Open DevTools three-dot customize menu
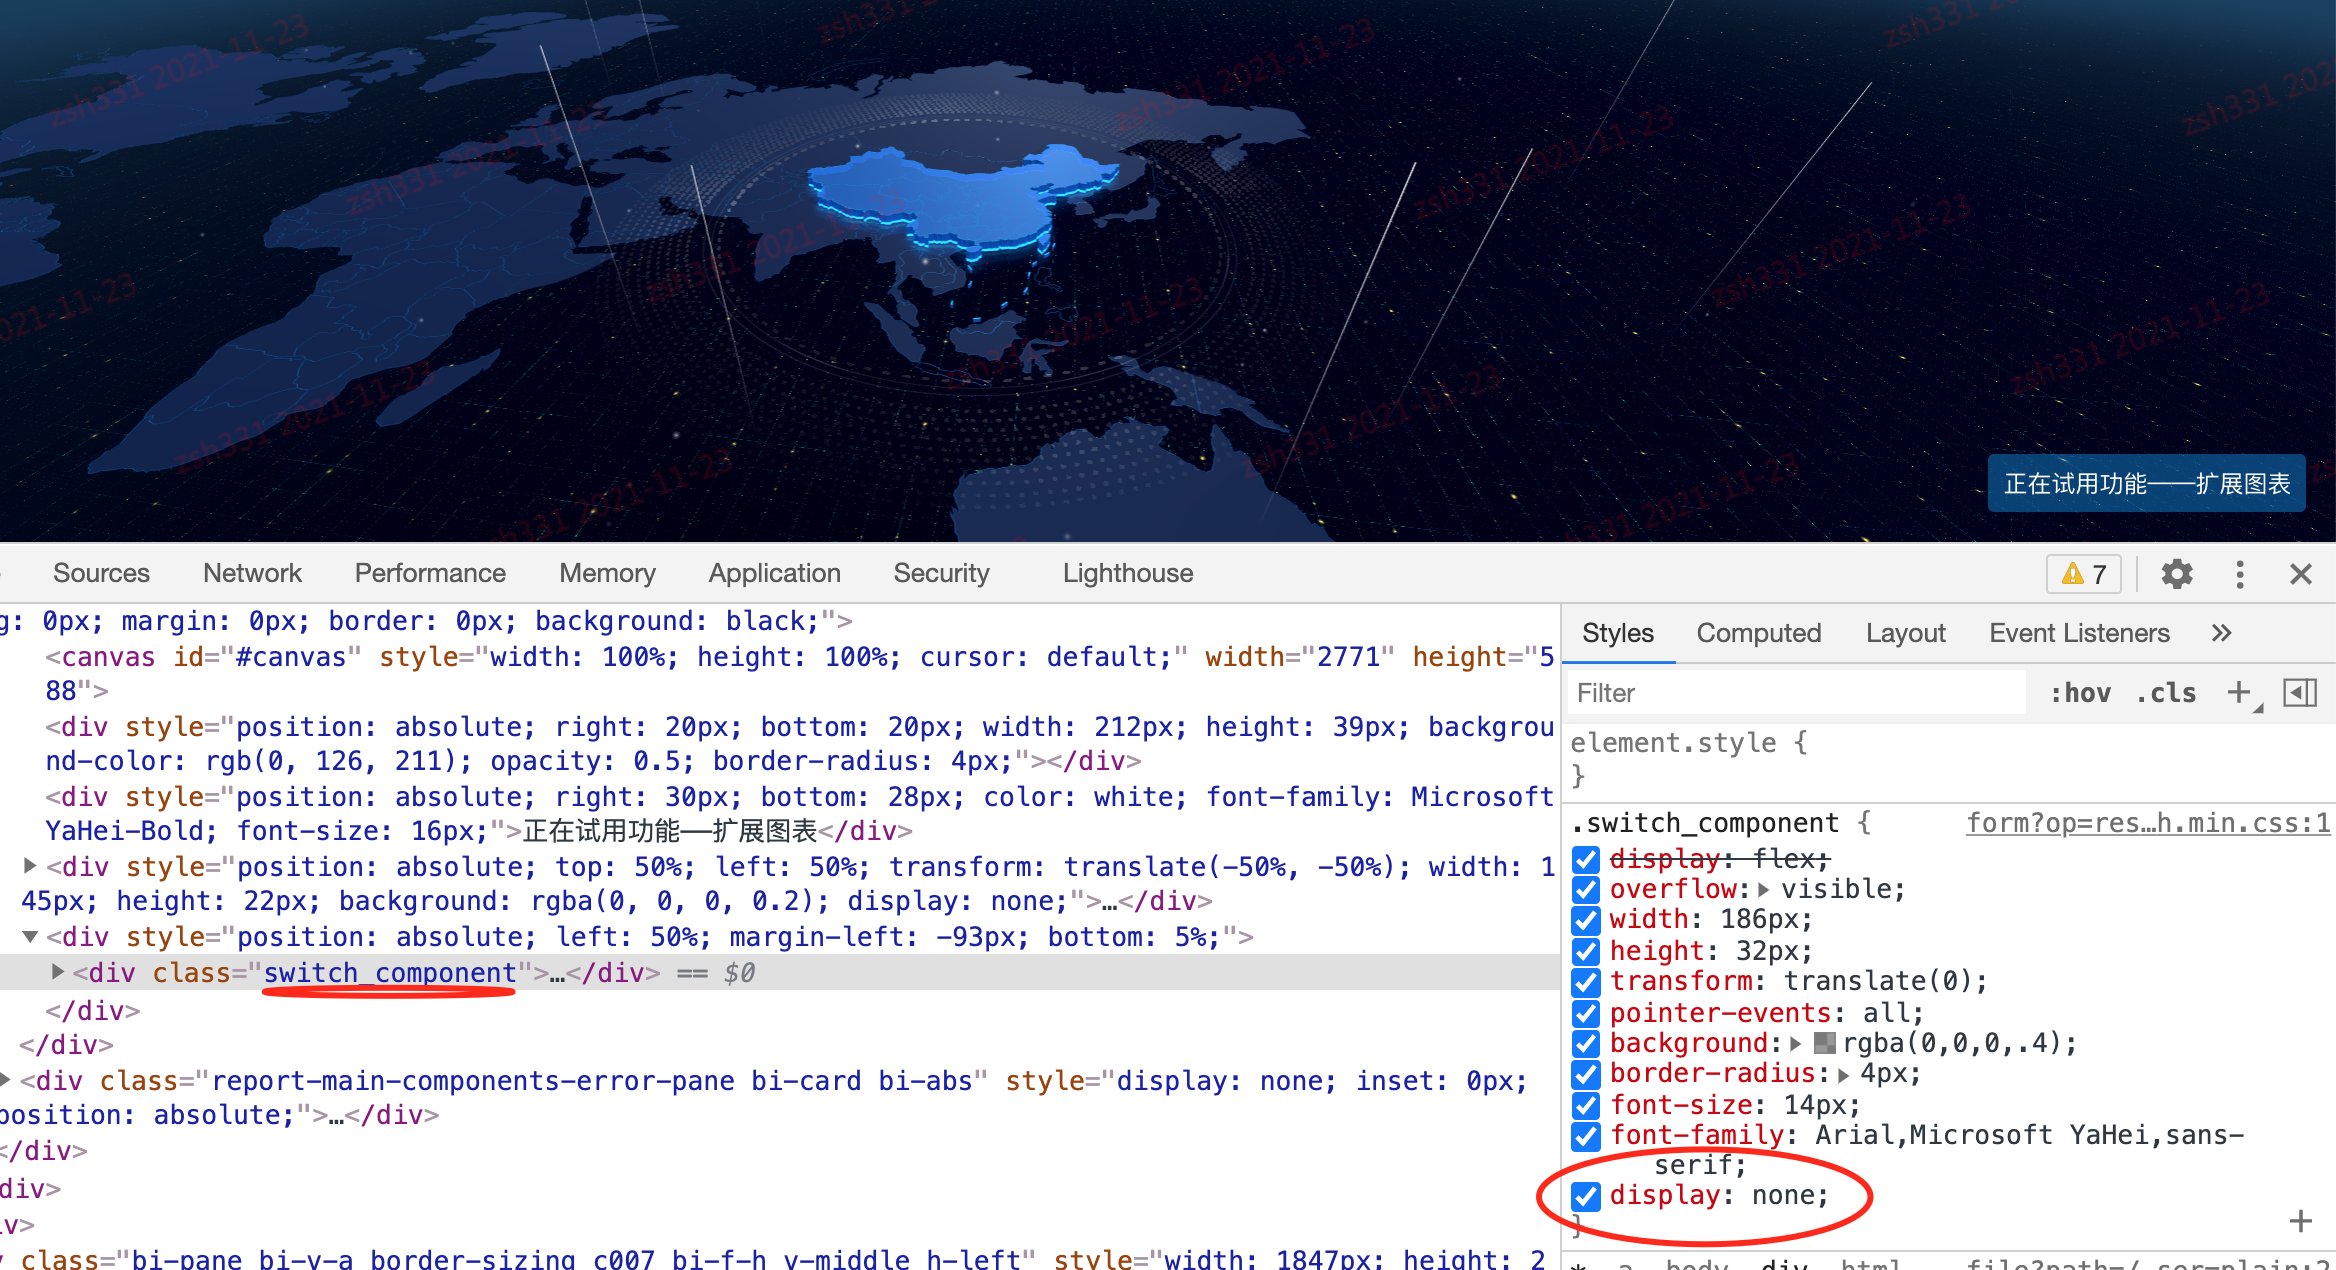 pyautogui.click(x=2240, y=574)
